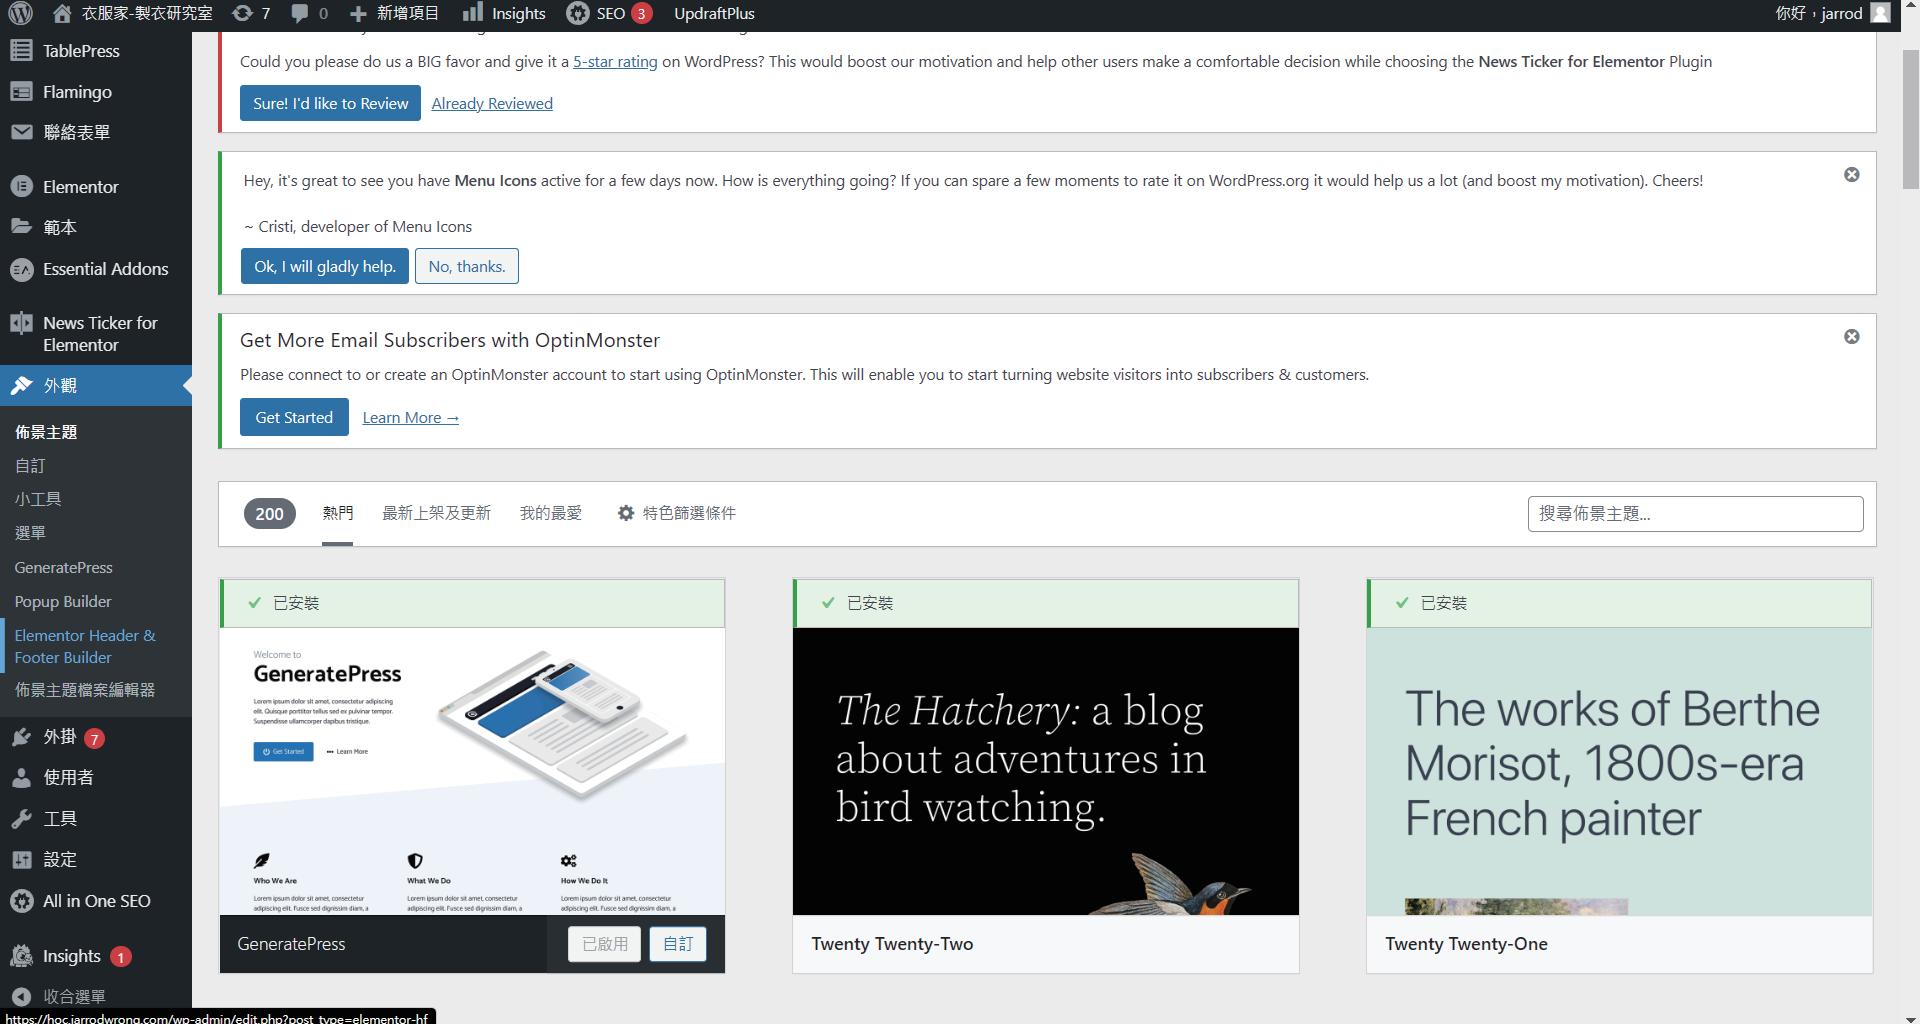This screenshot has width=1920, height=1024.
Task: Open comments bubble icon in admin bar
Action: [x=299, y=13]
